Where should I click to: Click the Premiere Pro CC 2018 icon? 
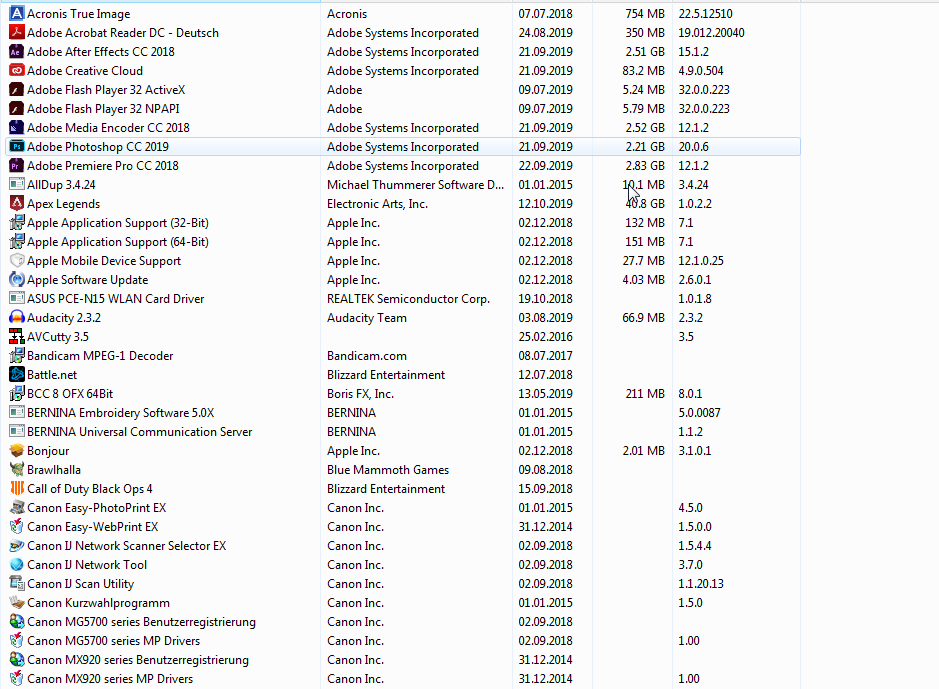point(17,166)
